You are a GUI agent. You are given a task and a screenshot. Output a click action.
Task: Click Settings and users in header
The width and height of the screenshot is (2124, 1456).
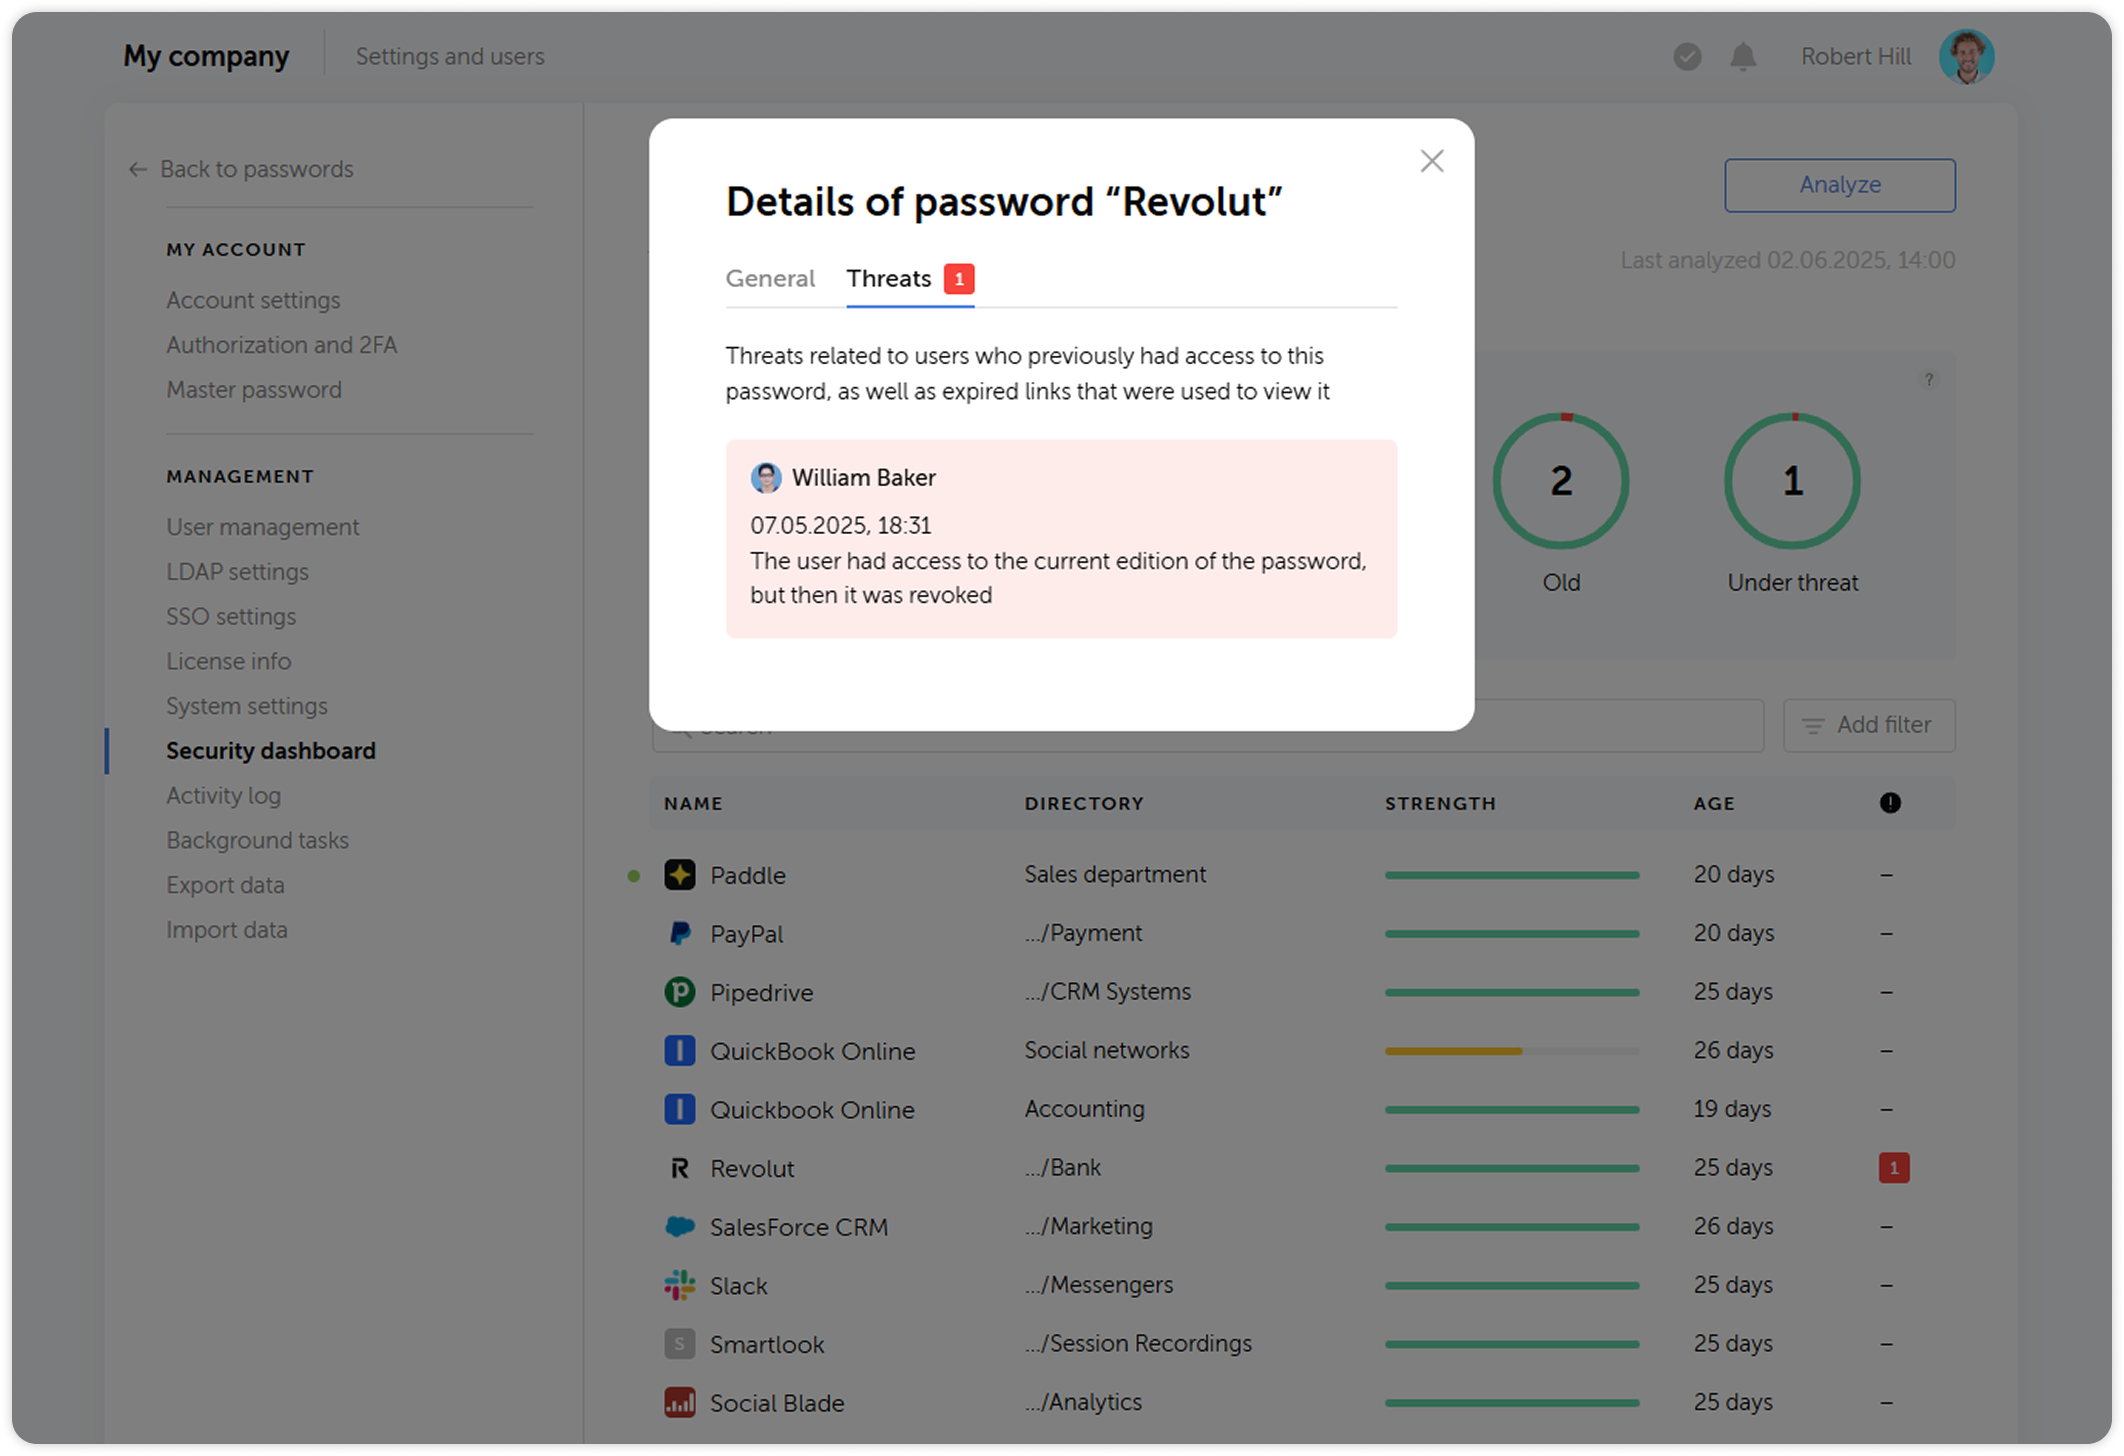pos(450,56)
